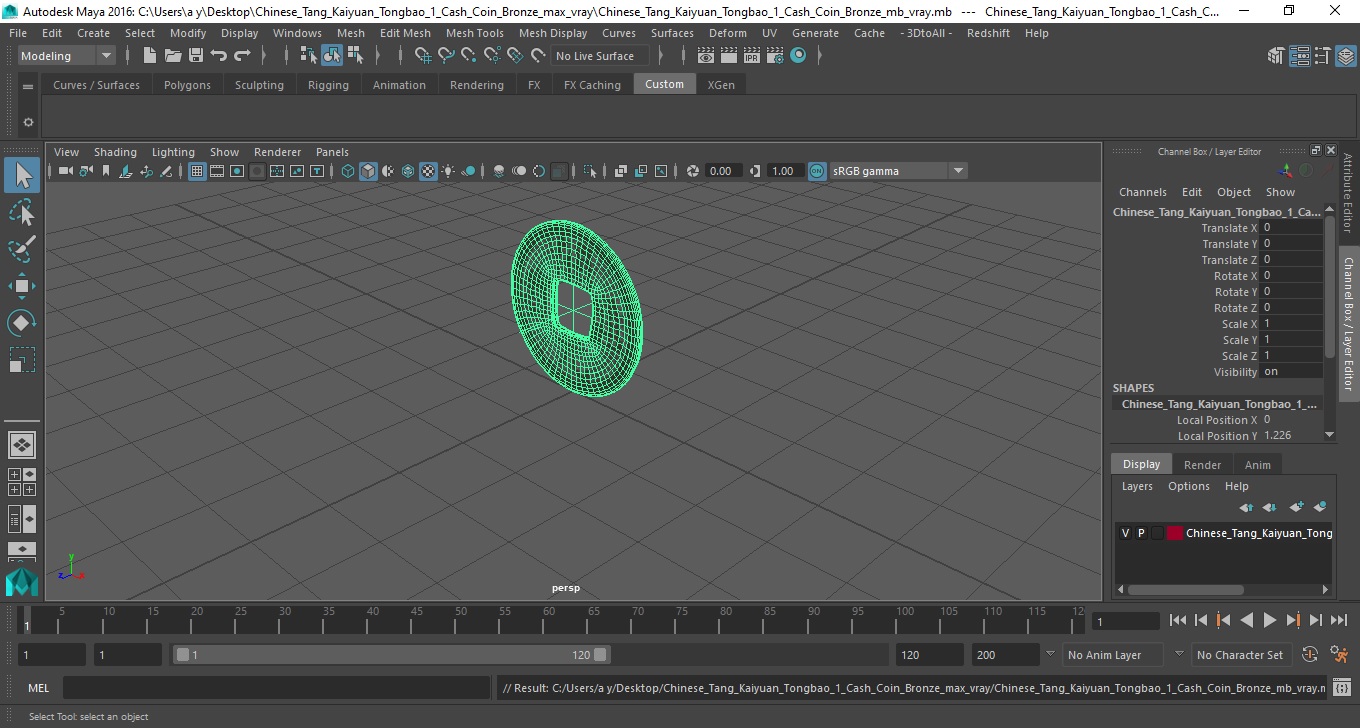
Task: Activate the Lasso Select tool in the toolbox
Action: [22, 212]
